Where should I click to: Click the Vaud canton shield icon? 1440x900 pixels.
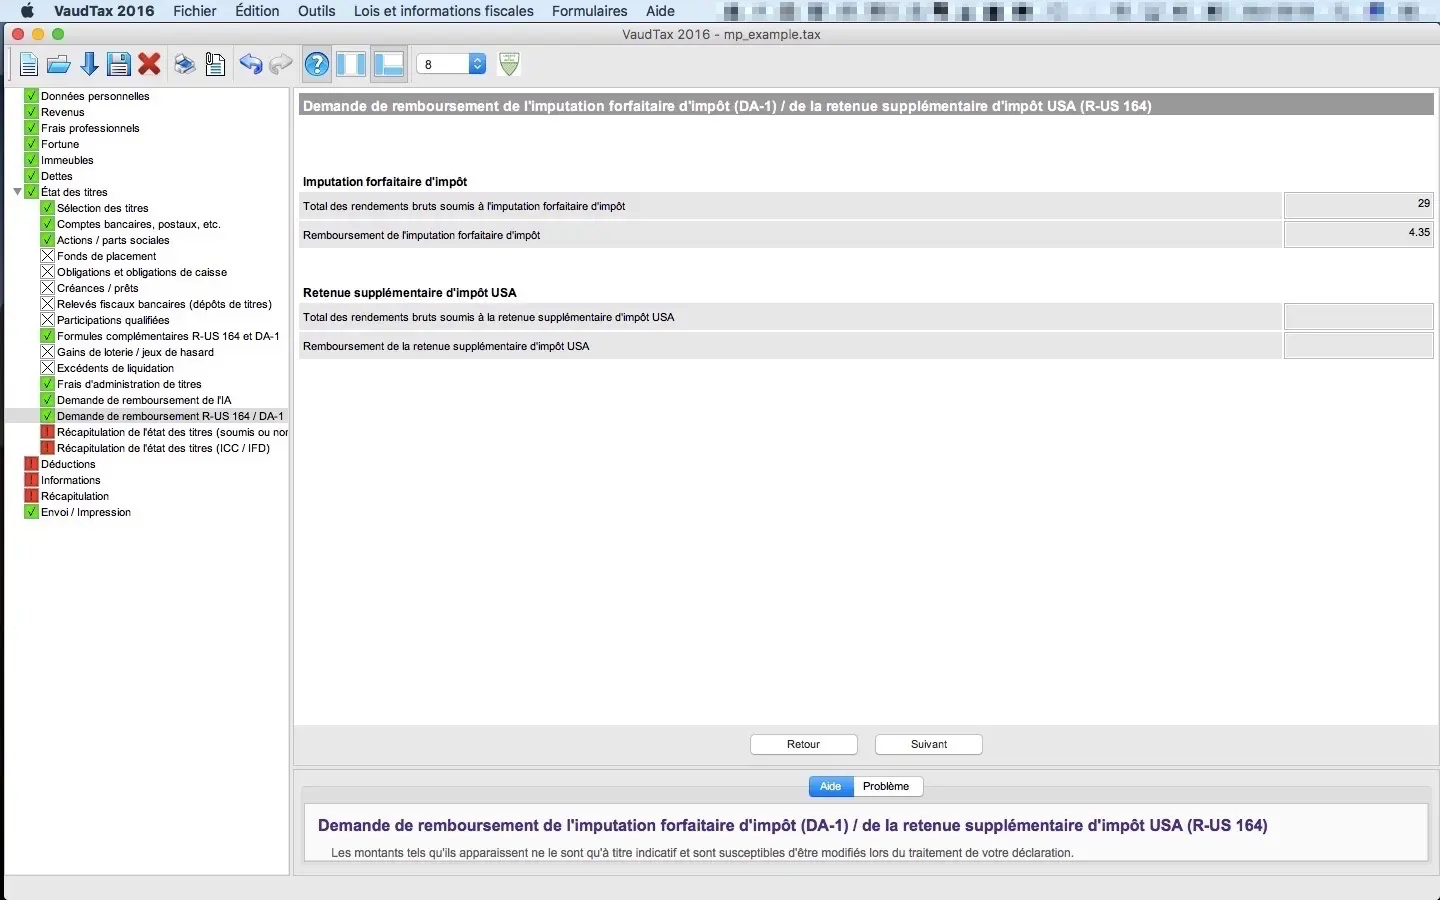(509, 64)
